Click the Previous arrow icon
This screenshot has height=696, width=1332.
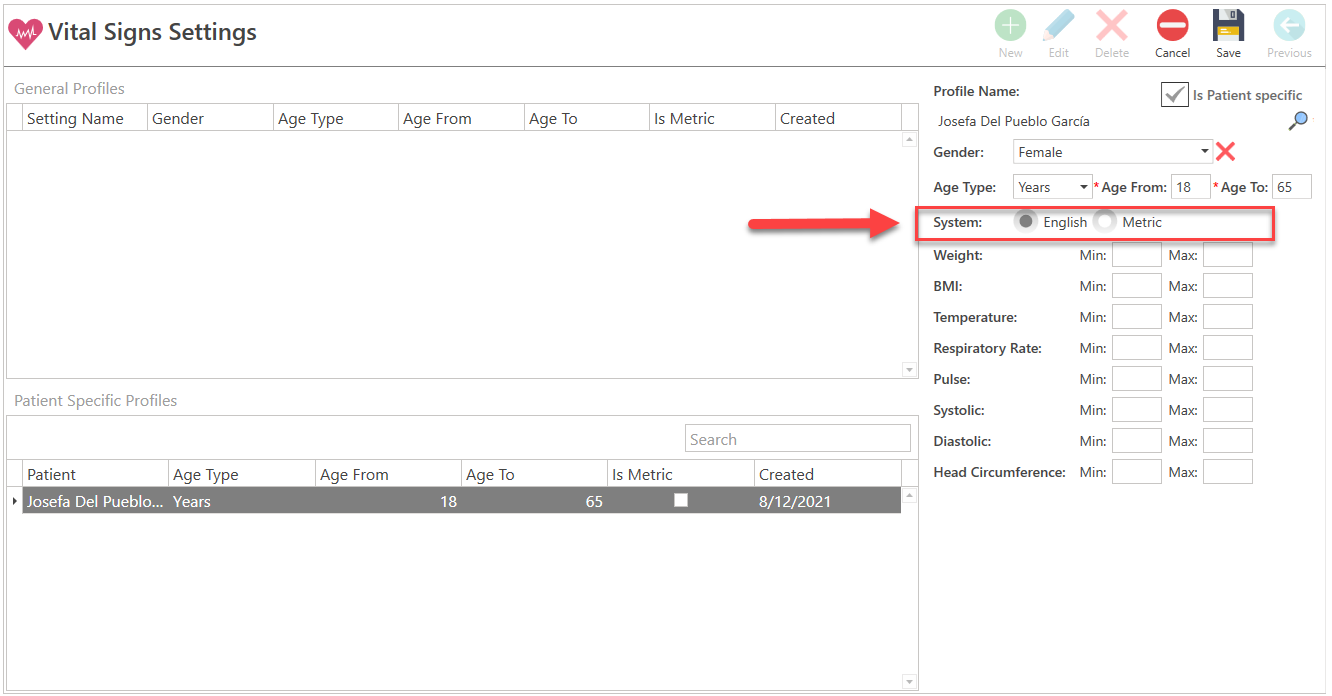click(1289, 26)
